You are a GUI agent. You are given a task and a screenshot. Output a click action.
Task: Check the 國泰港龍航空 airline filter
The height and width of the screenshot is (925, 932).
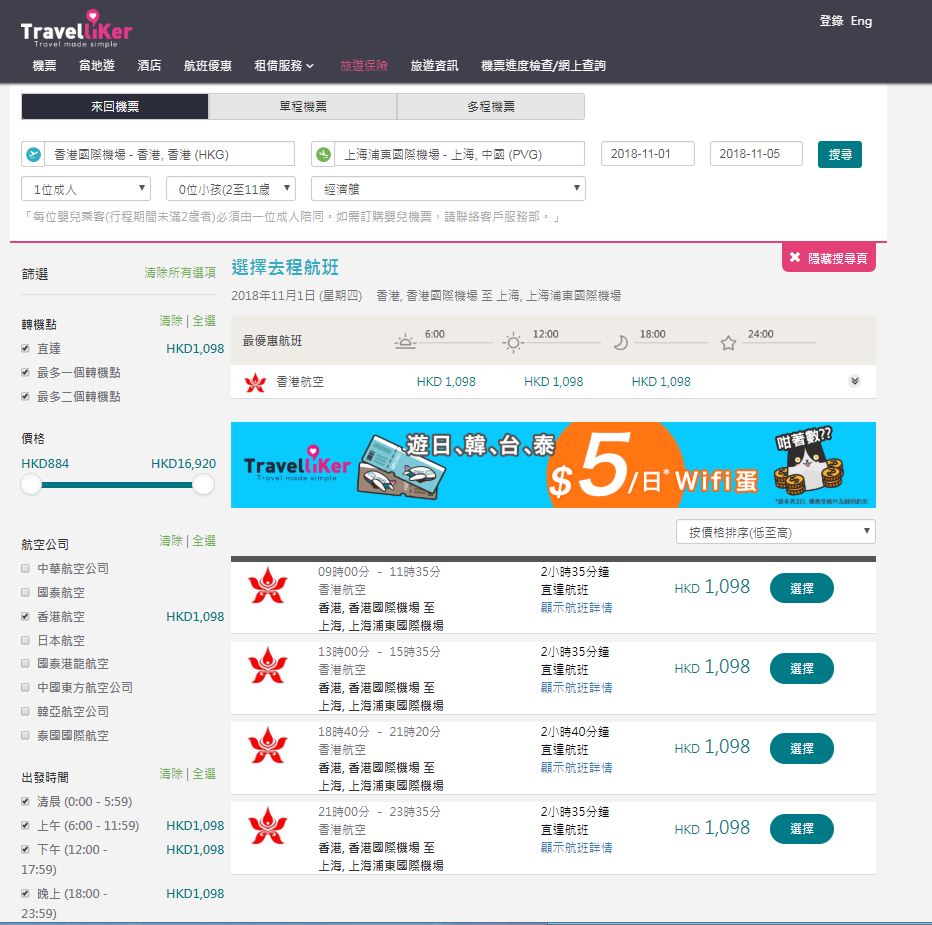tap(25, 663)
